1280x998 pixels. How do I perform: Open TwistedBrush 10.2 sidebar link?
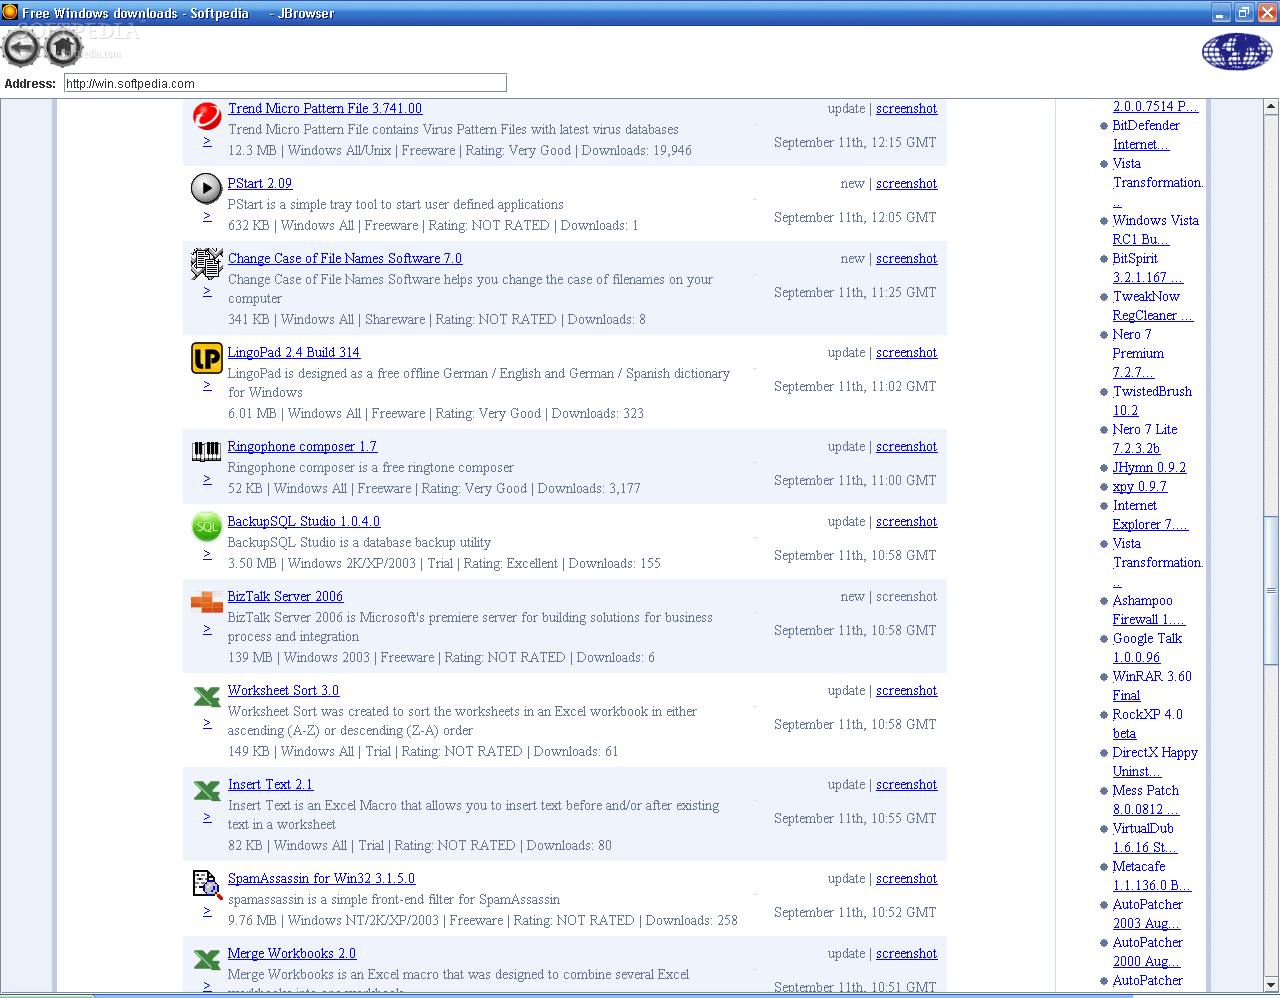point(1152,401)
